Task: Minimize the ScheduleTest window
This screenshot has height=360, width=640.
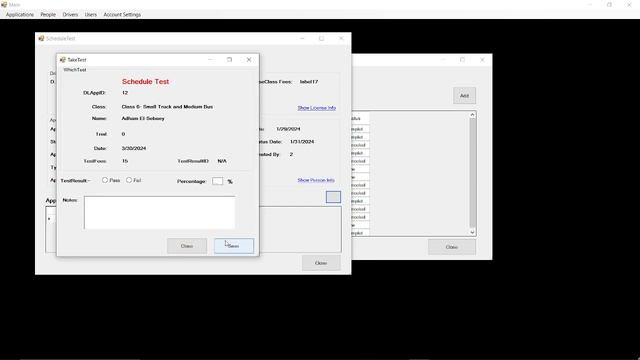Action: pyautogui.click(x=302, y=38)
